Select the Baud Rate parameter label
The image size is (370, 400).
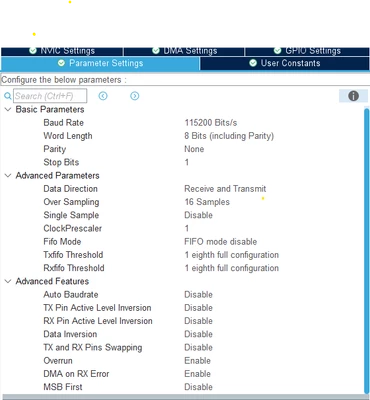[63, 123]
